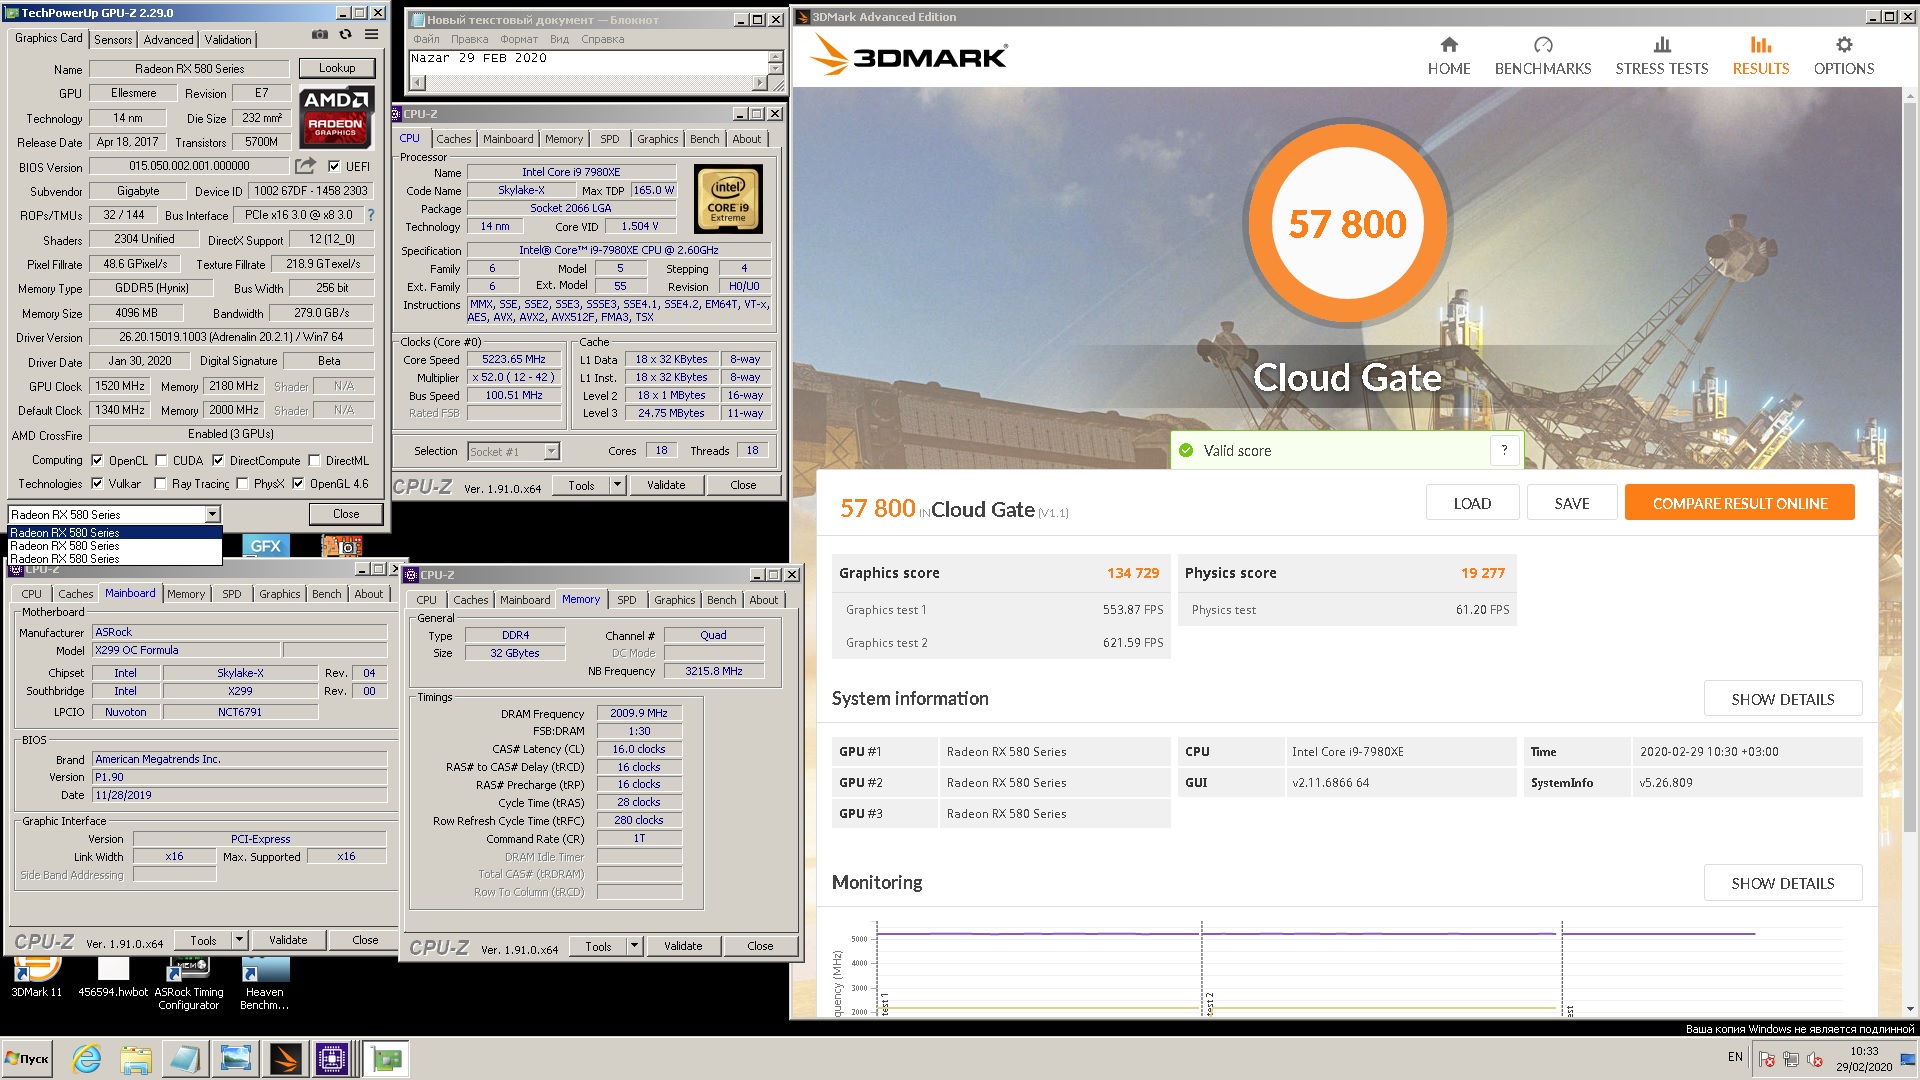This screenshot has height=1080, width=1920.
Task: Switch to the Advanced tab in GPU-Z
Action: [x=168, y=40]
